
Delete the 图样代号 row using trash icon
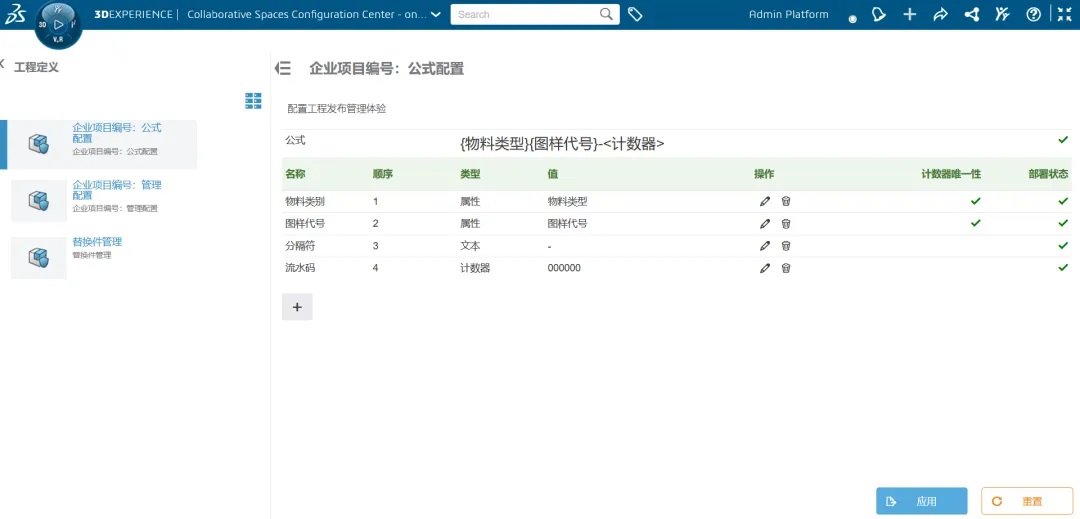pos(786,224)
